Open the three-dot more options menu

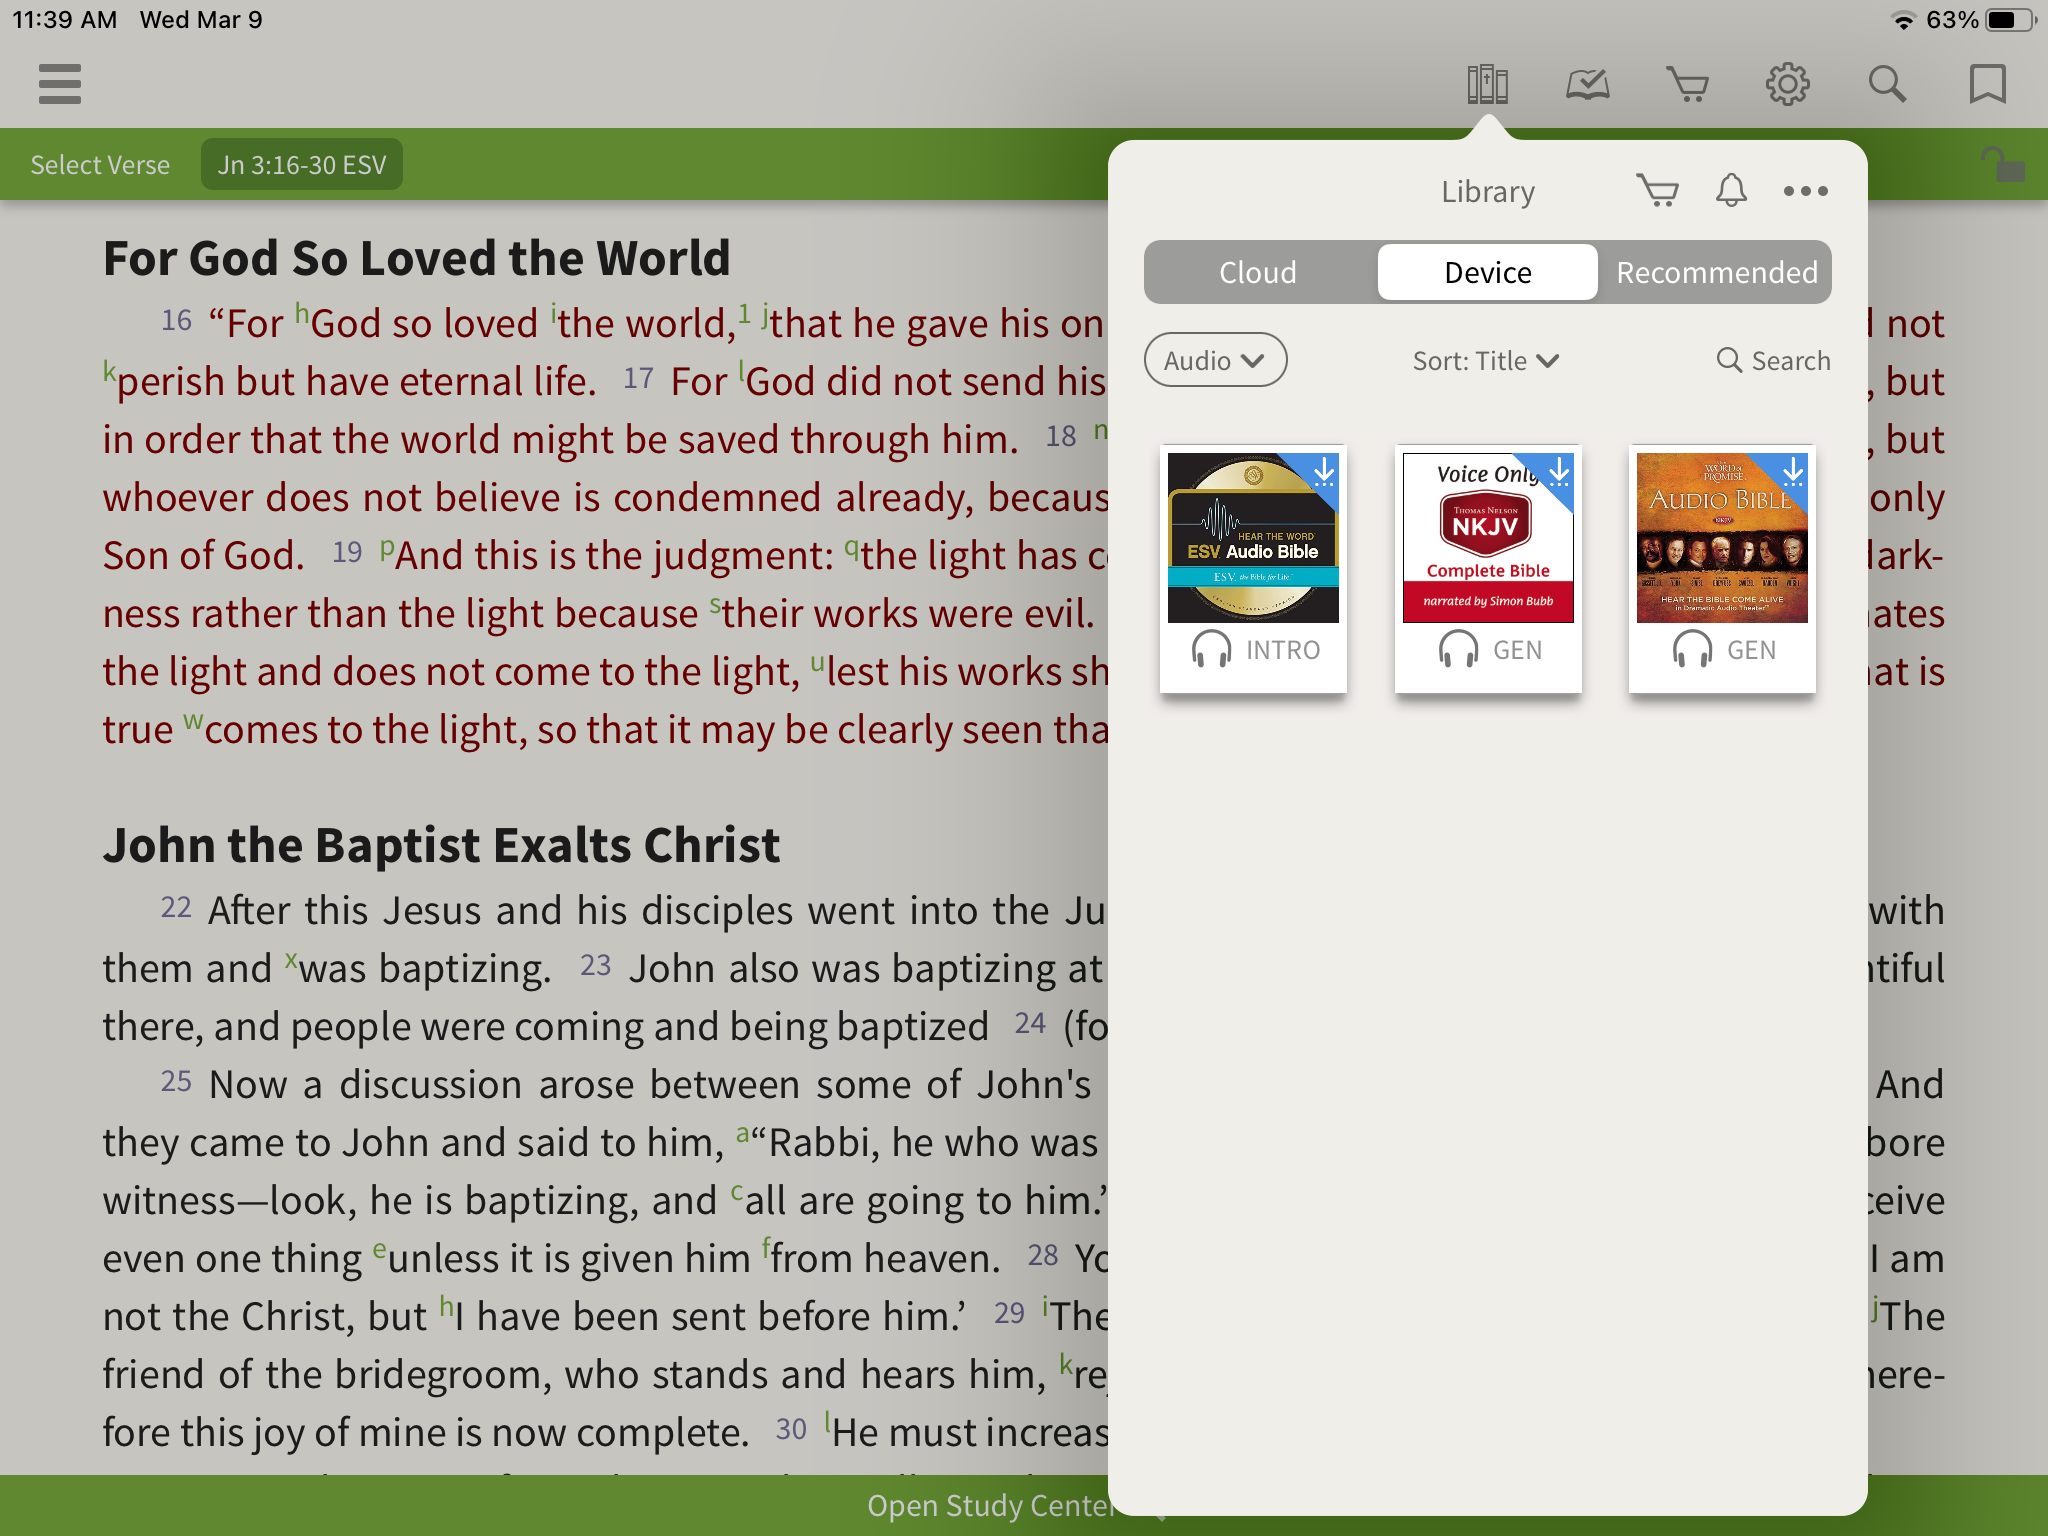1806,191
